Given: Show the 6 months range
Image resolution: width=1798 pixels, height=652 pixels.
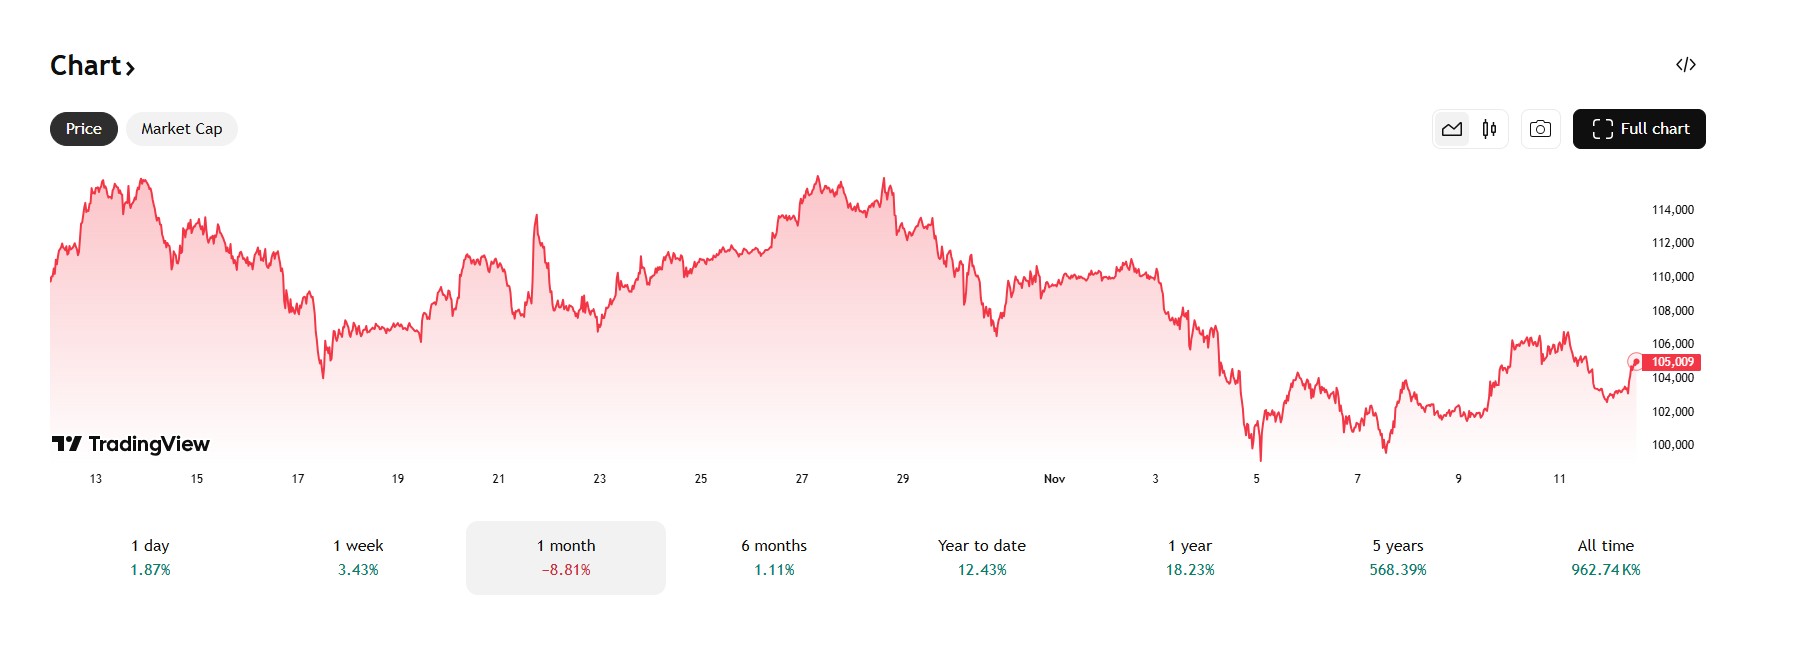Looking at the screenshot, I should click(x=774, y=557).
